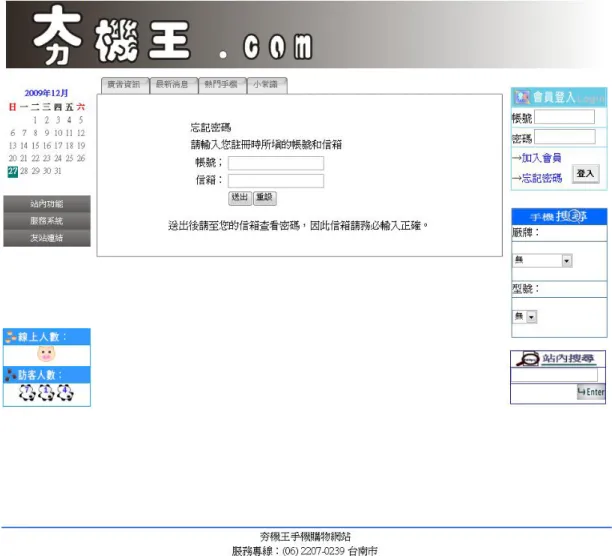Viewport: 612px width, 556px height.
Task: Click the magnifying glass 站內搜尋 icon
Action: (x=528, y=359)
